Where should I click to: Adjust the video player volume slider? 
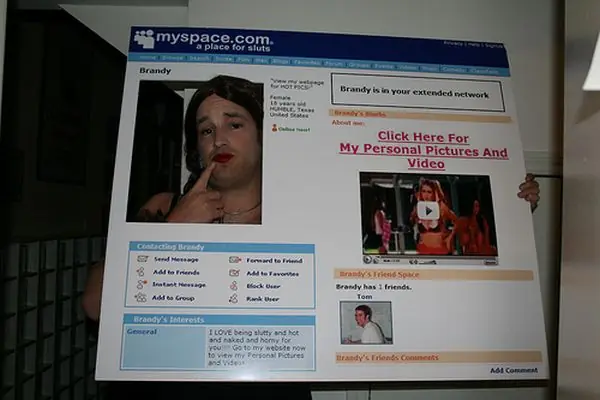pos(428,262)
